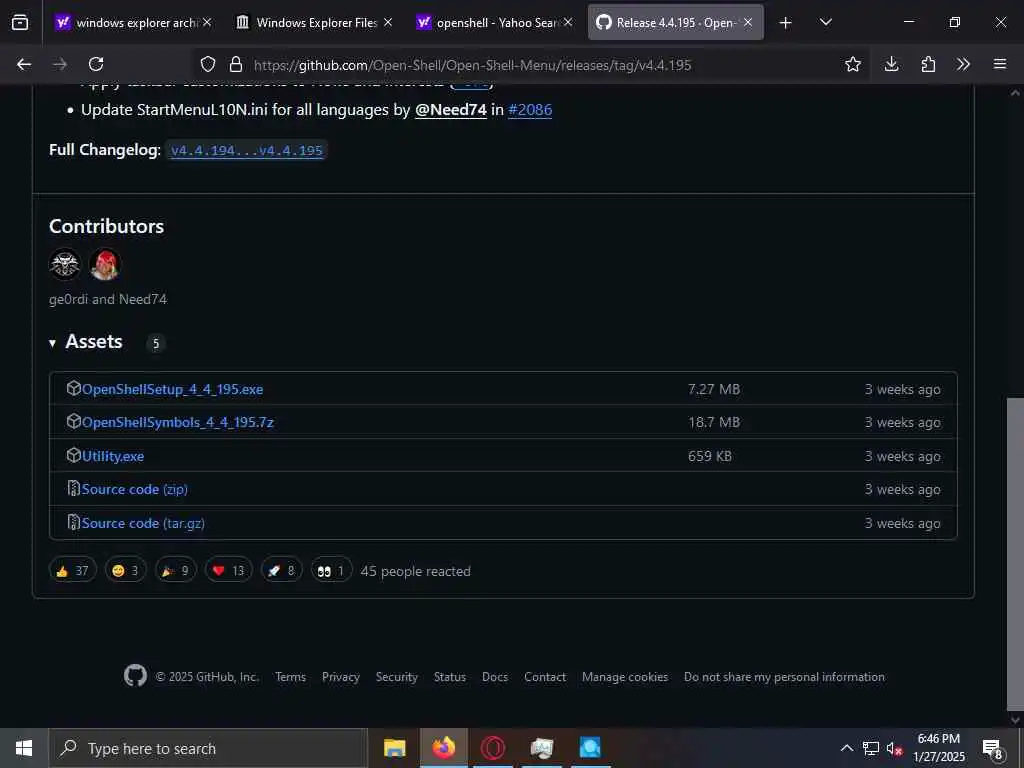
Task: View Need74 contributor avatar
Action: coord(105,264)
